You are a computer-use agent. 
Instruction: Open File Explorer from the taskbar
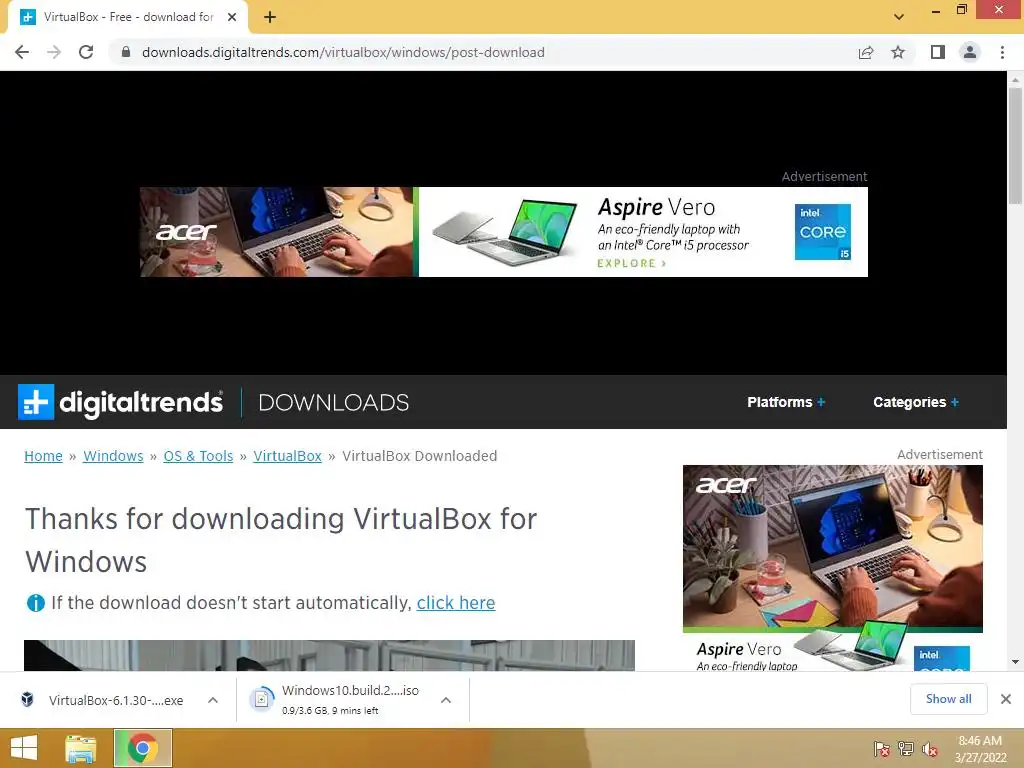[80, 748]
